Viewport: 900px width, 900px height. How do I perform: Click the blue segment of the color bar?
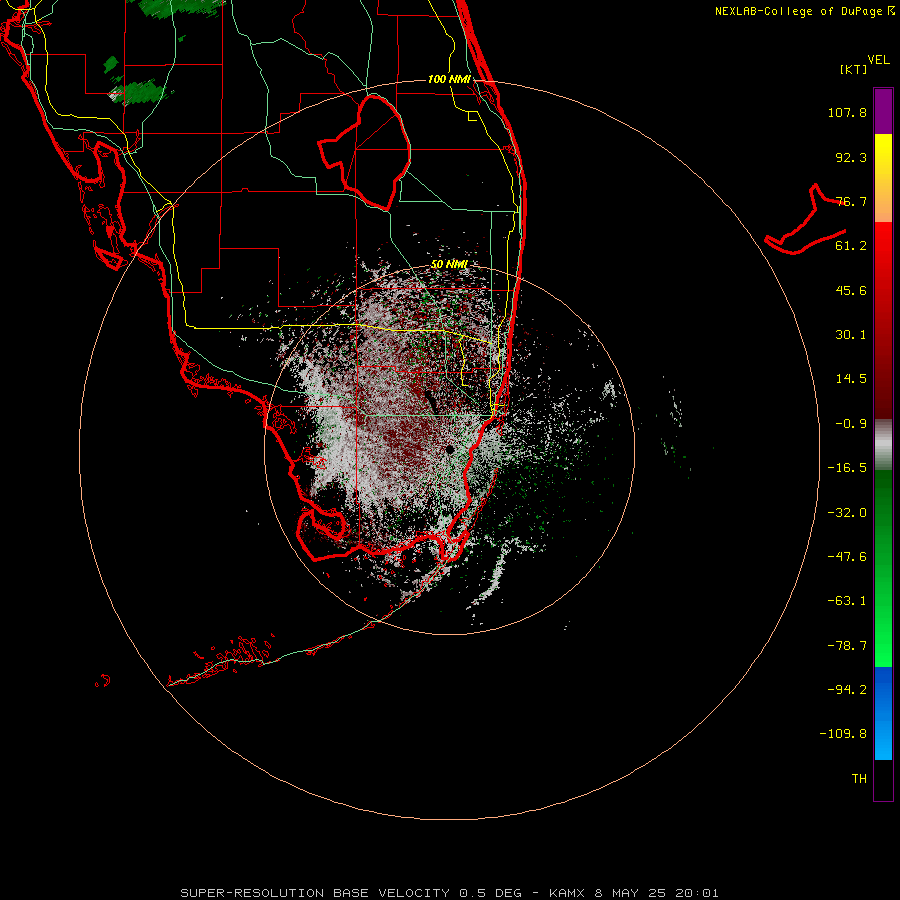(883, 713)
